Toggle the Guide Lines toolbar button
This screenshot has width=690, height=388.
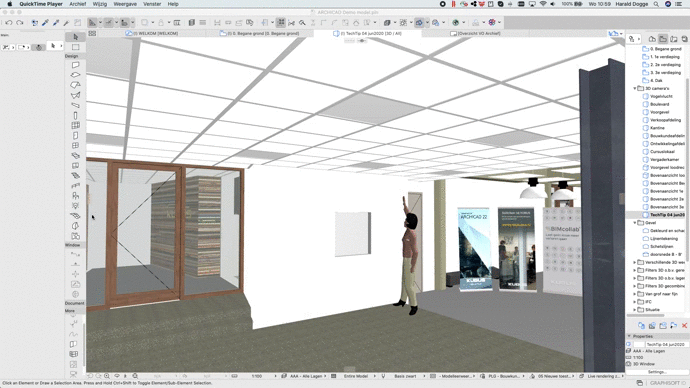click(x=92, y=22)
